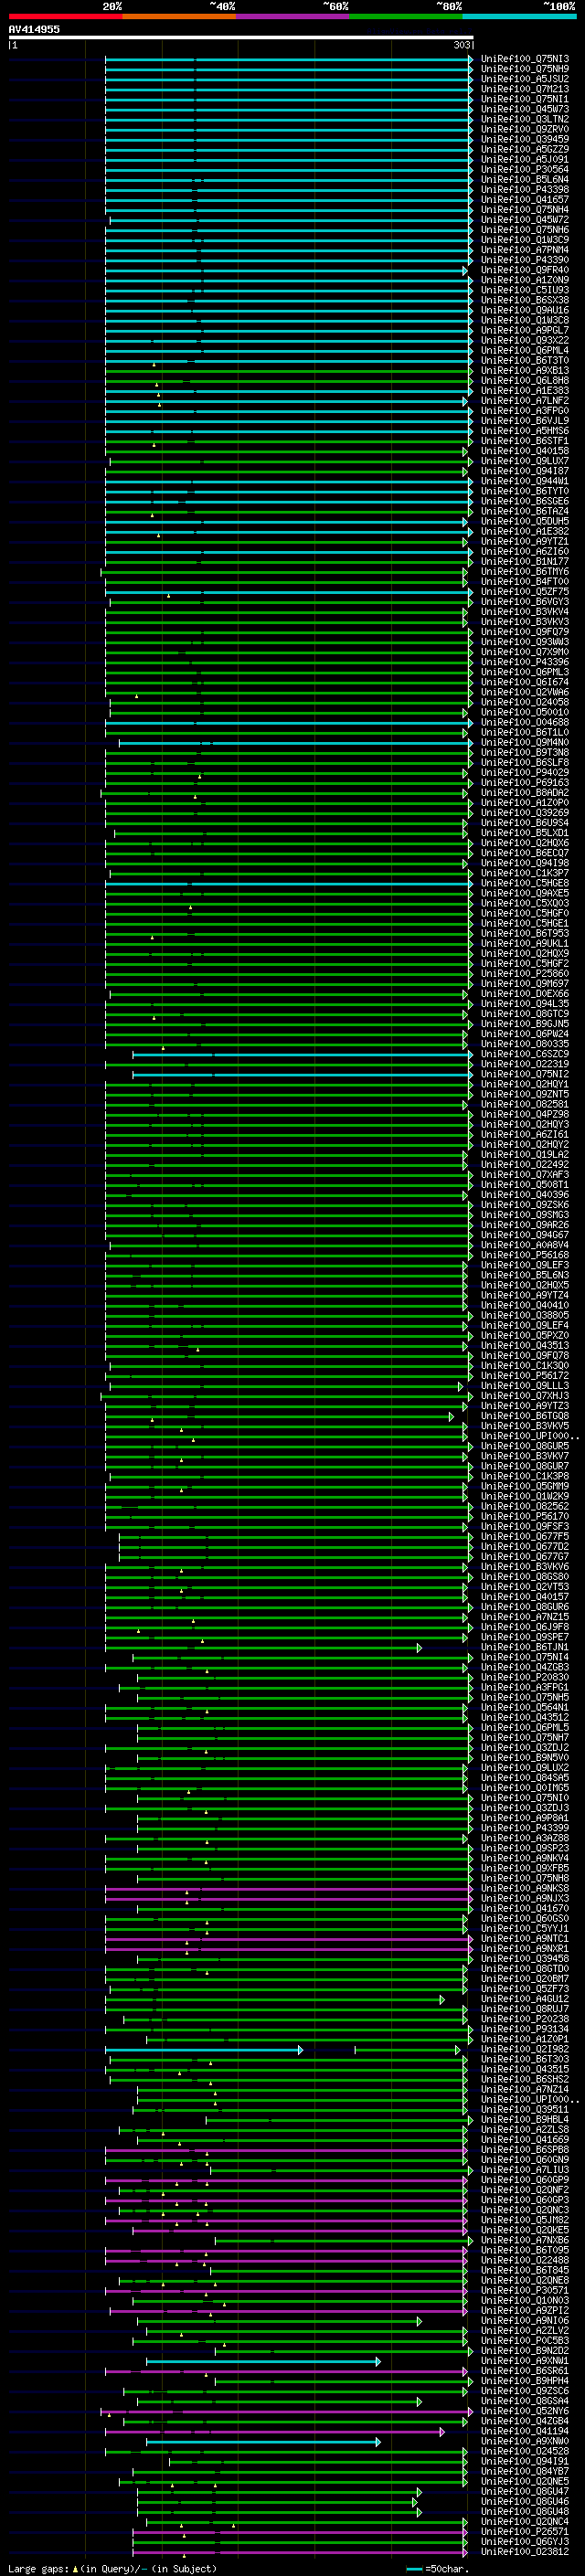Open hit UniRef100_Q7M213
Screen dimensions: 585x2576
(x=524, y=89)
